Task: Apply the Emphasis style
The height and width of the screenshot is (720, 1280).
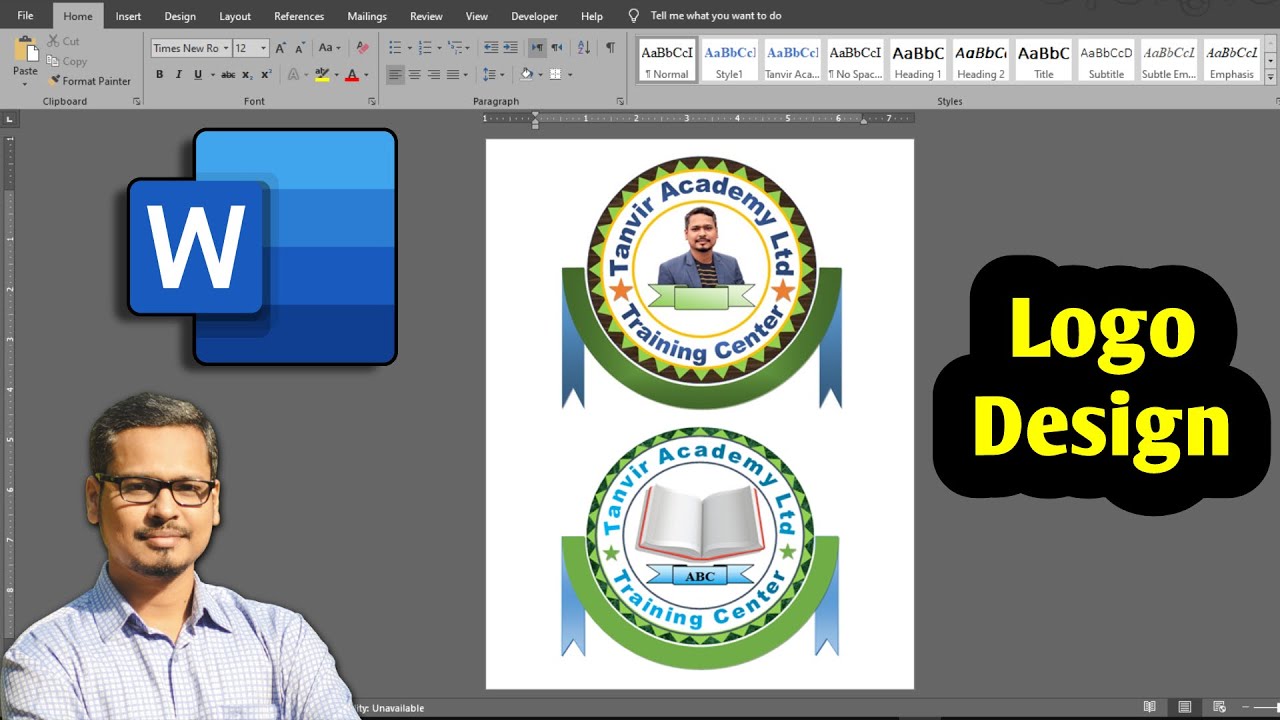Action: click(x=1231, y=61)
